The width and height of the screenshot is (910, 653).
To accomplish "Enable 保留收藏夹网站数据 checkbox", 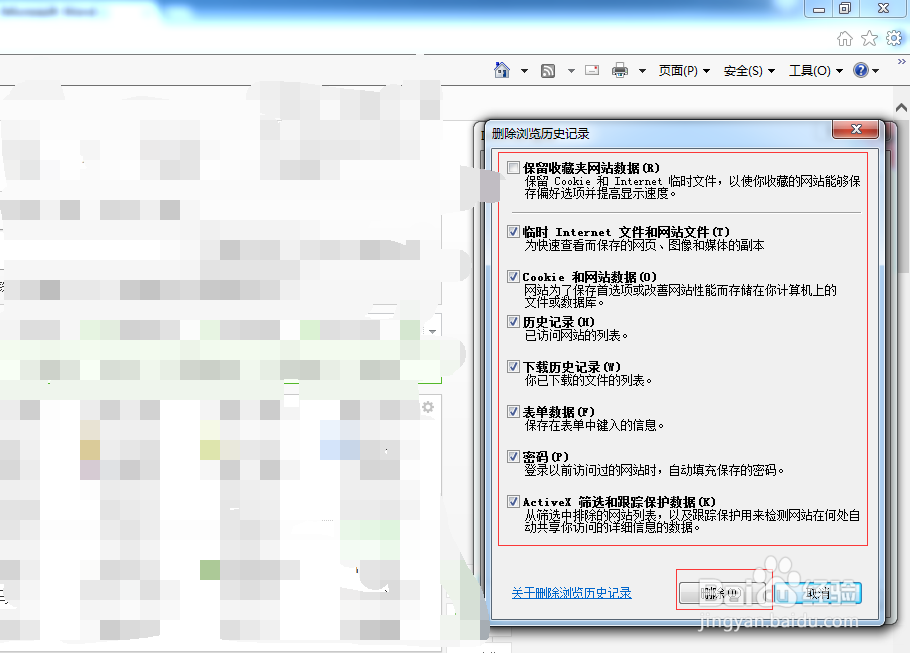I will [513, 168].
